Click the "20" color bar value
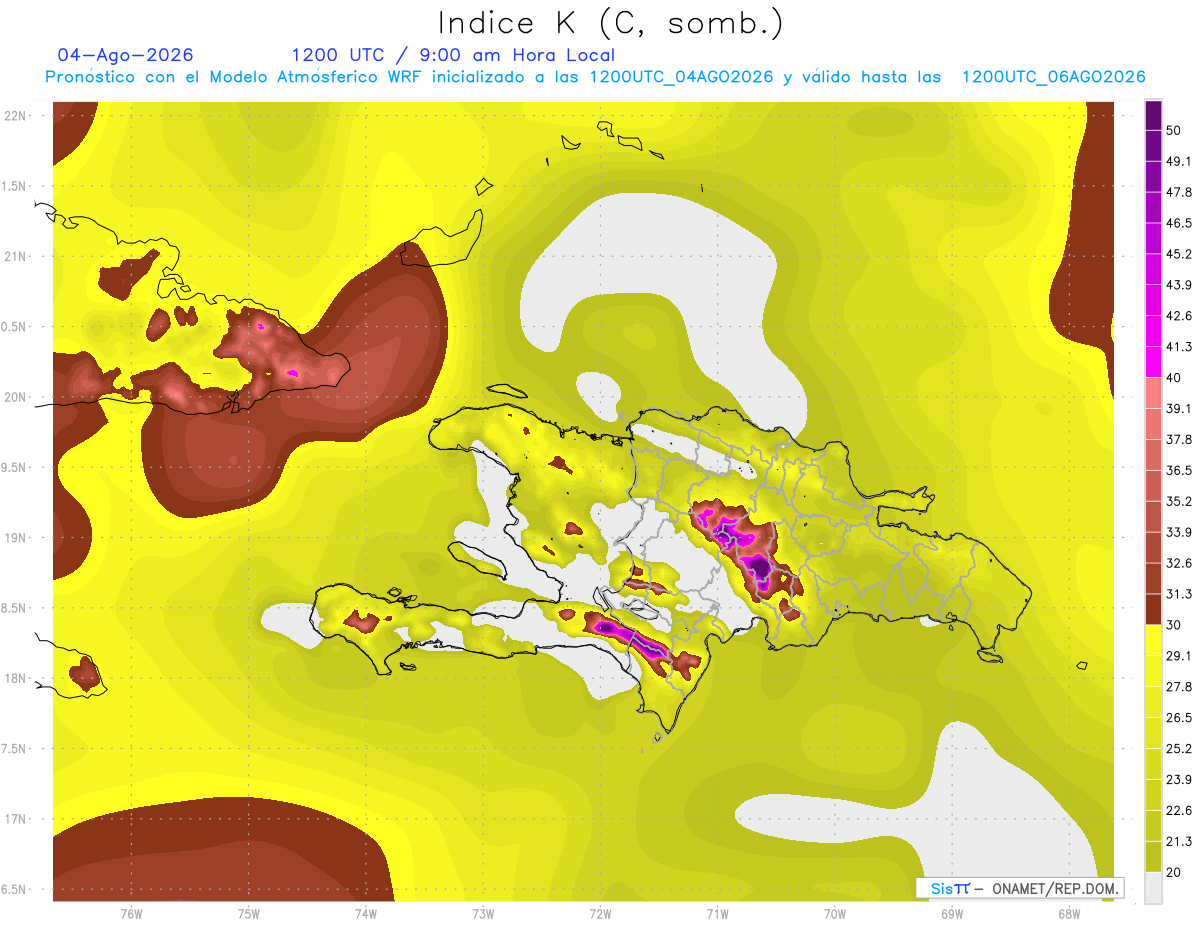The image size is (1200, 927). click(1174, 872)
